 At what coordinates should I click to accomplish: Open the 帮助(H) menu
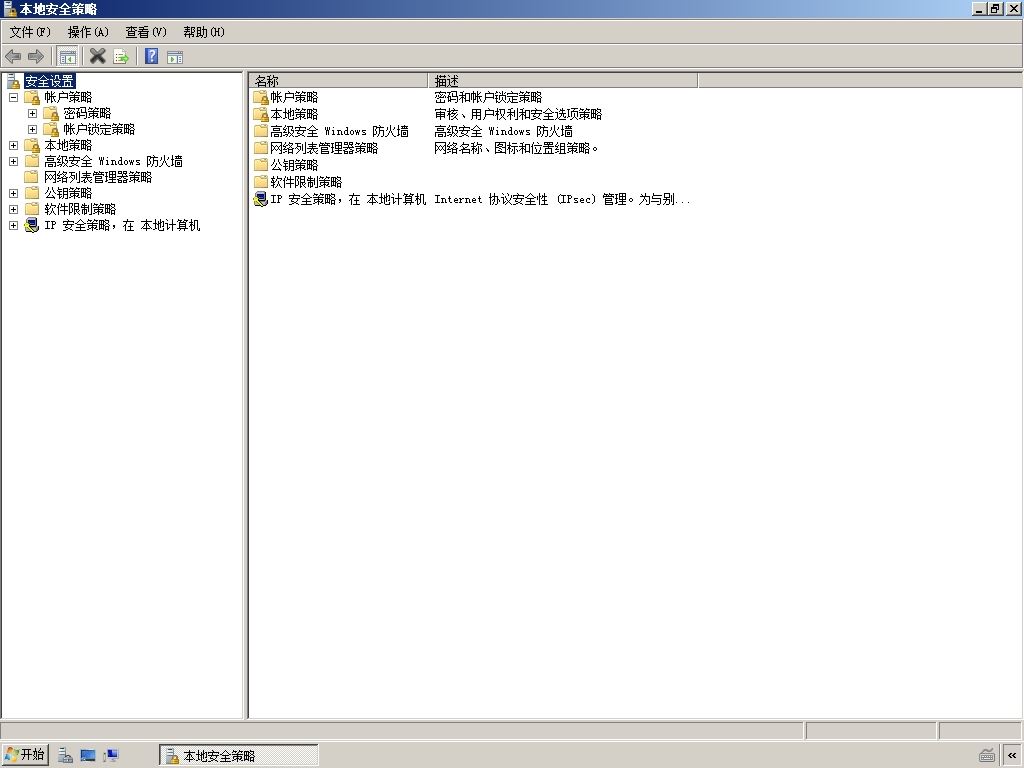204,32
